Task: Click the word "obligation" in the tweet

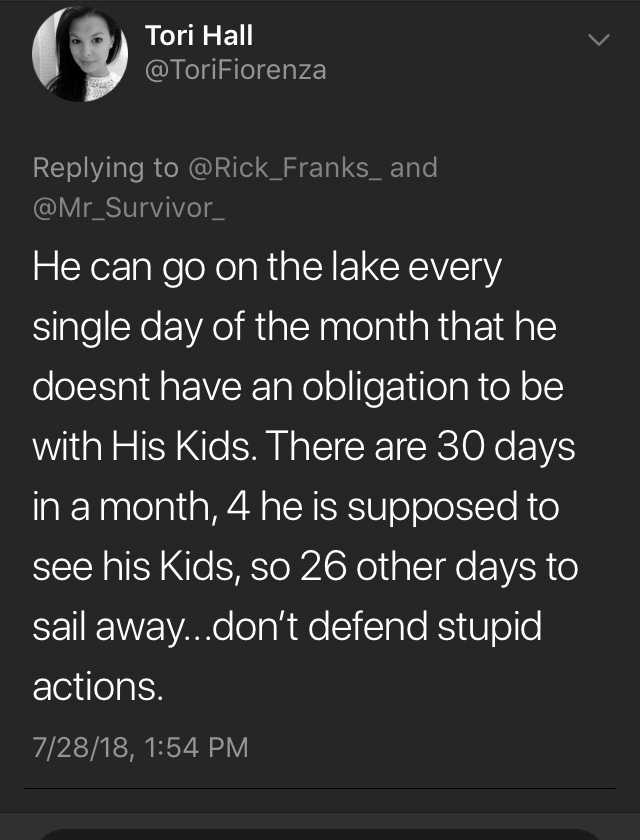Action: click(x=385, y=387)
